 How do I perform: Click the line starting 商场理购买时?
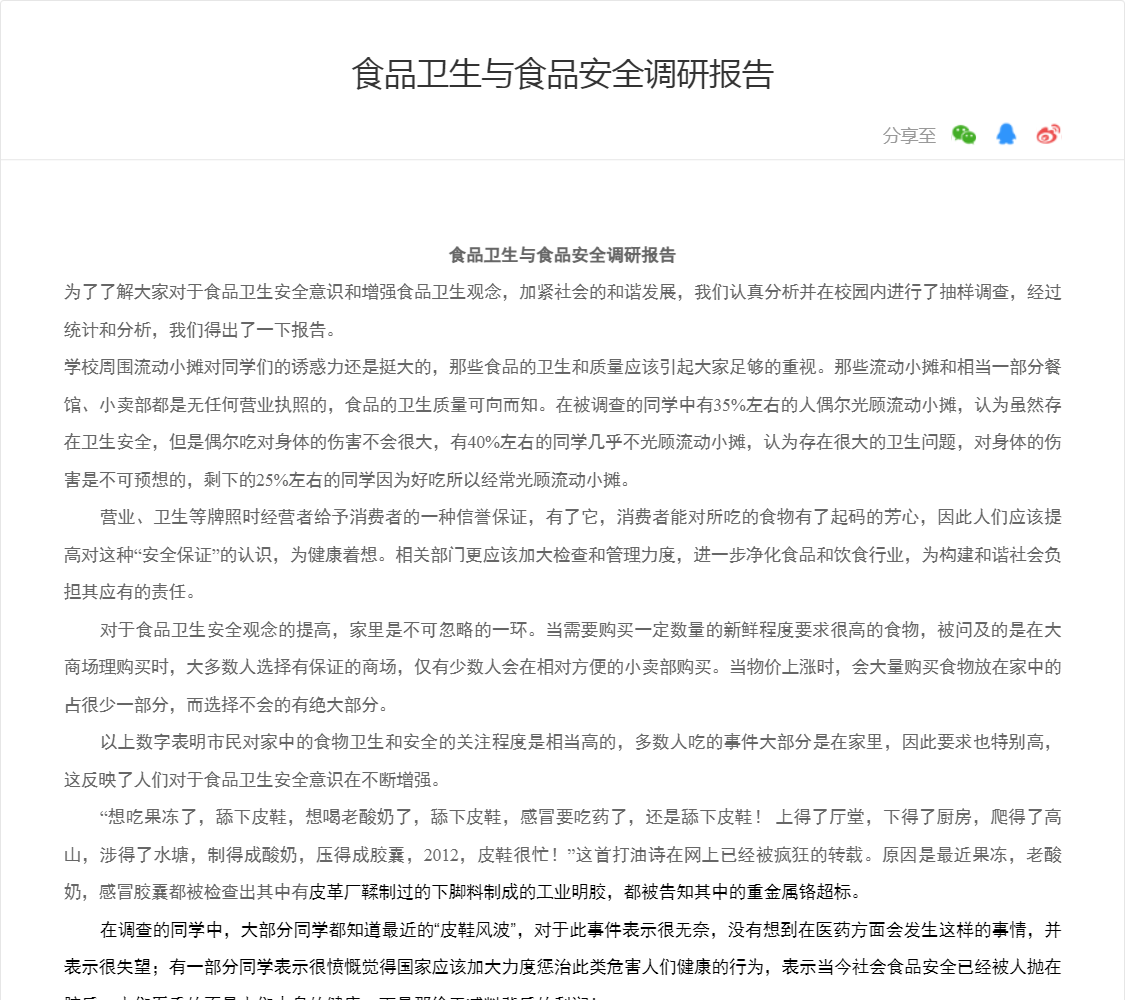coord(562,667)
